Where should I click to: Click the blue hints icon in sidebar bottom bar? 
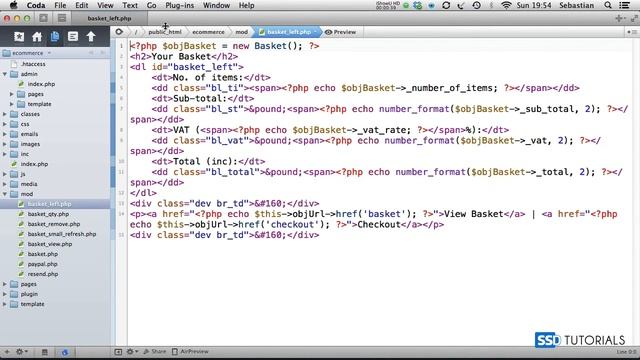click(64, 352)
